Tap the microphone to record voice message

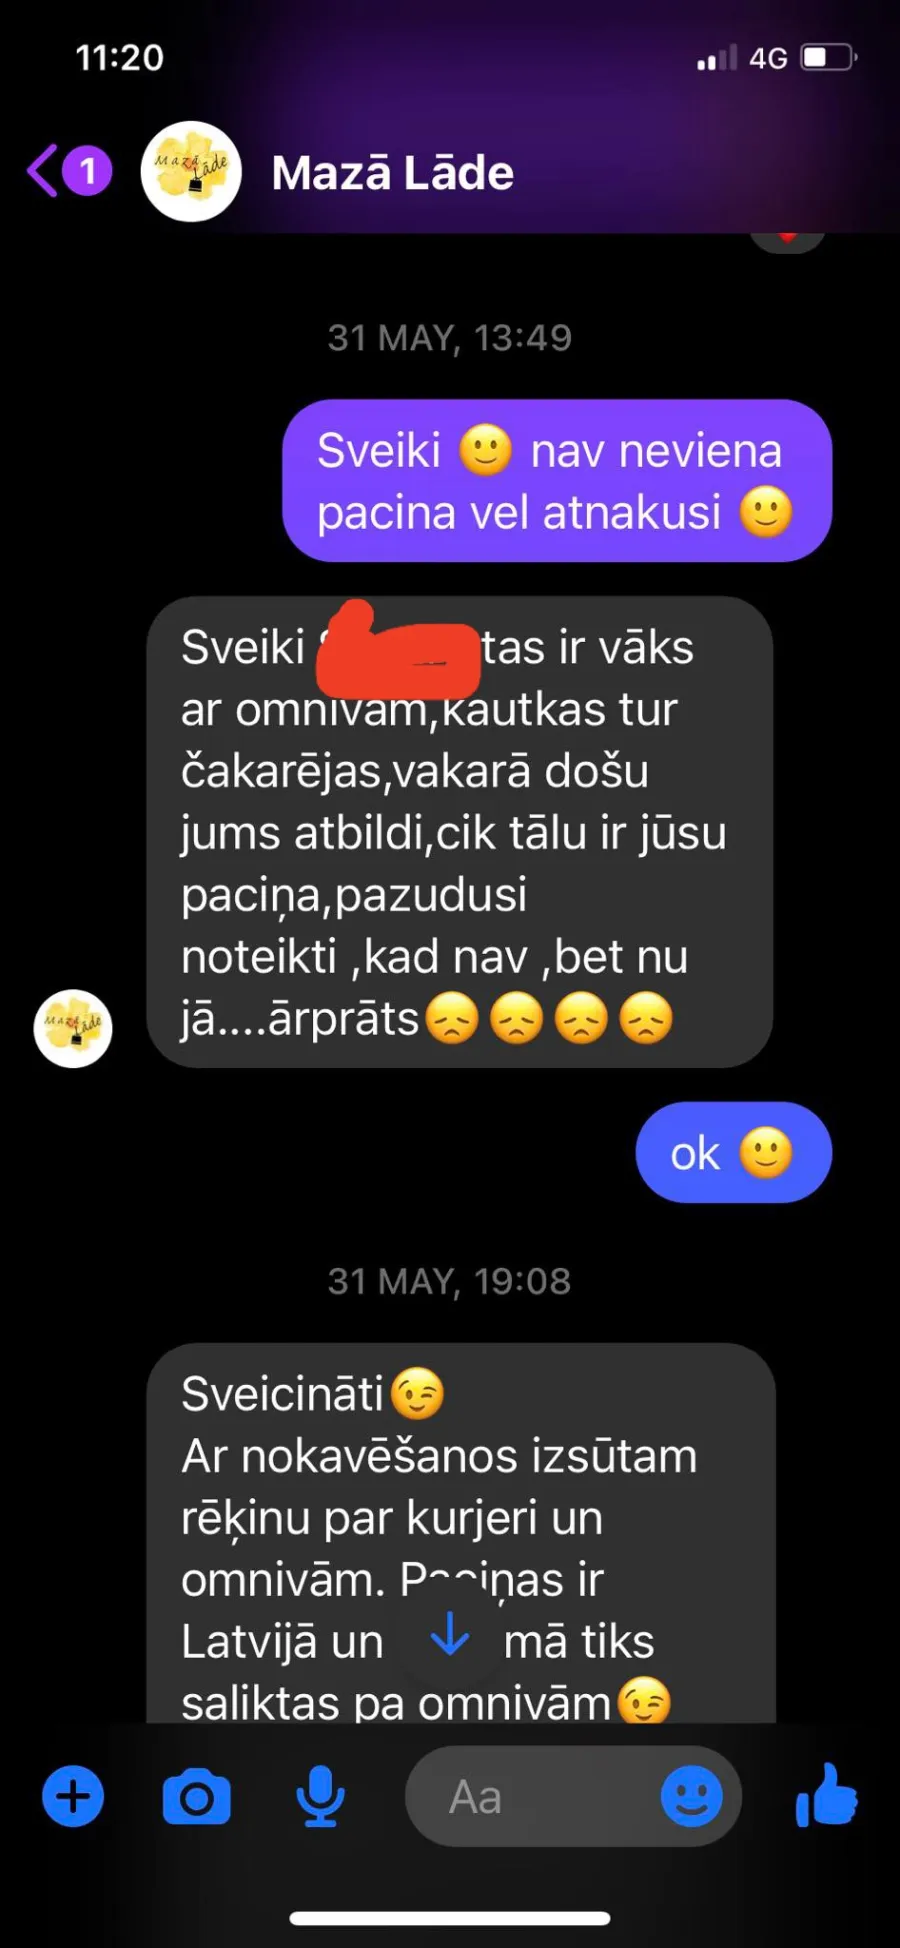click(320, 1797)
